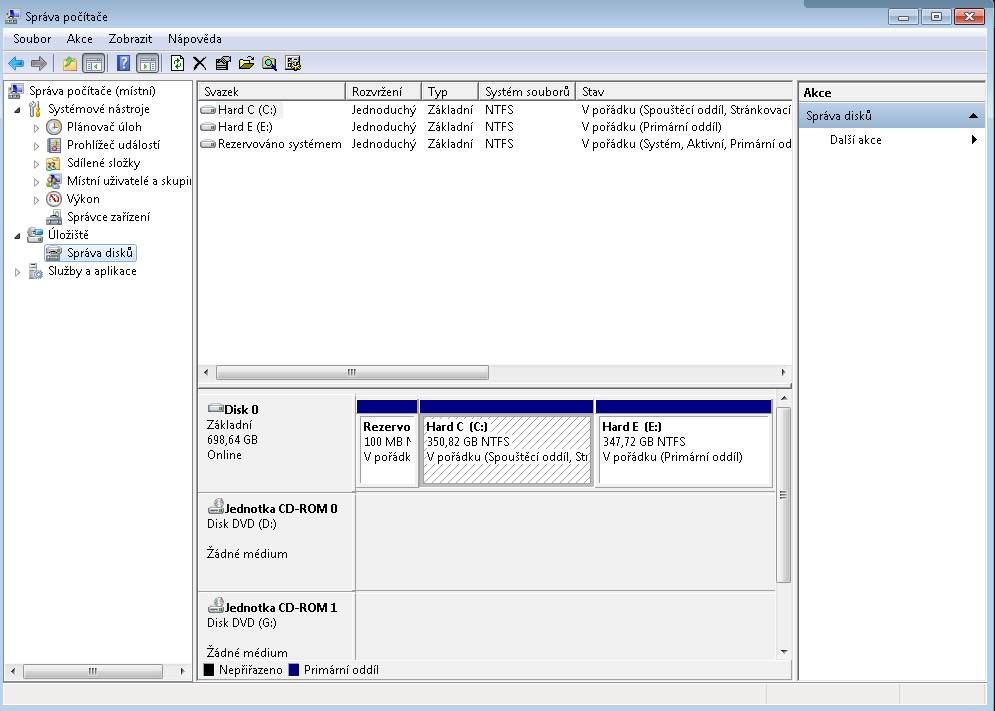Expand the Místní uživatelé a skupiny node
The image size is (995, 711).
36,182
